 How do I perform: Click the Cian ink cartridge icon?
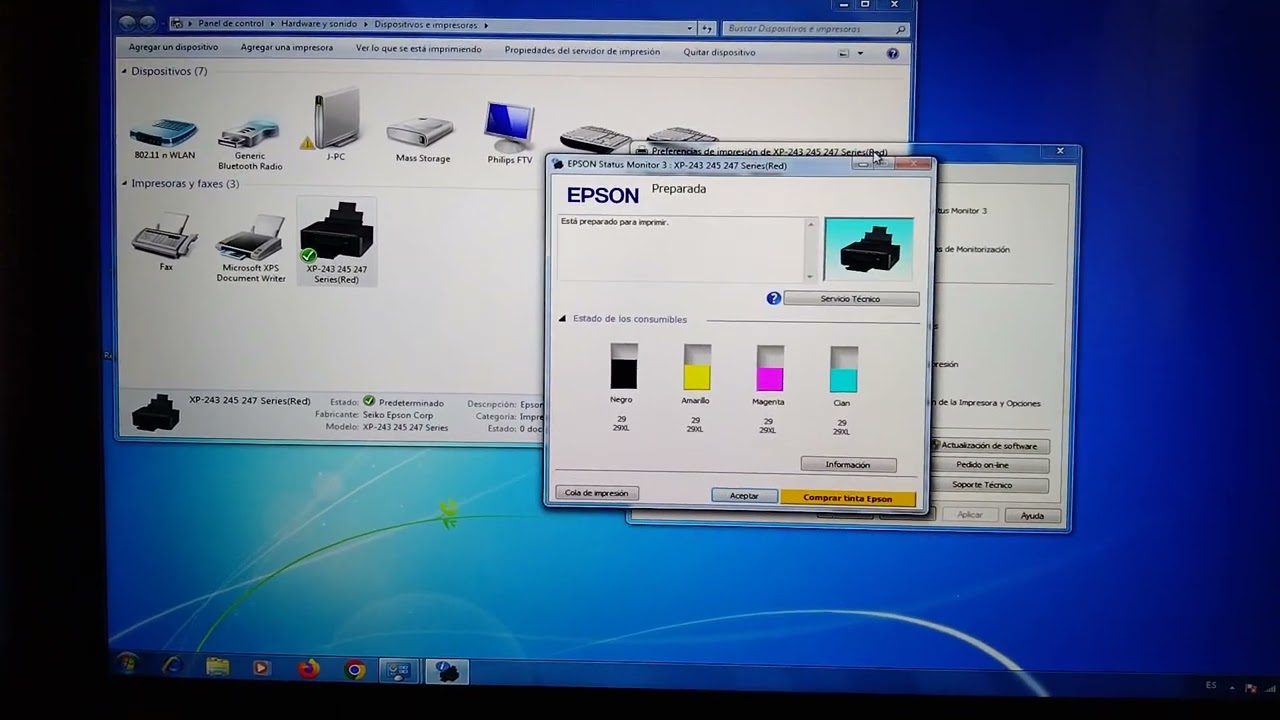click(x=843, y=369)
